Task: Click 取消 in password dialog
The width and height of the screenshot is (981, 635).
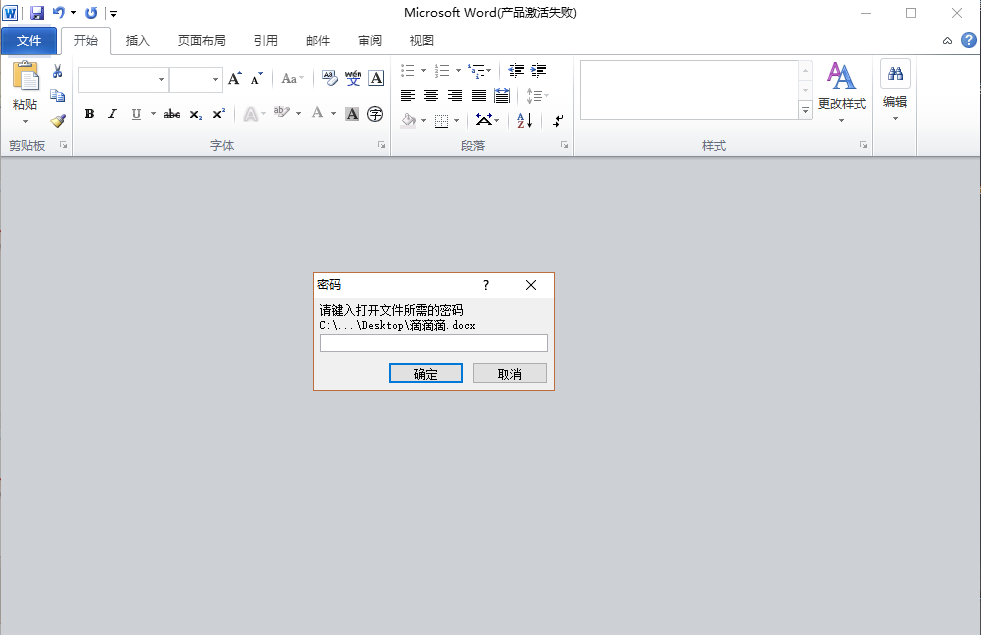Action: pos(510,373)
